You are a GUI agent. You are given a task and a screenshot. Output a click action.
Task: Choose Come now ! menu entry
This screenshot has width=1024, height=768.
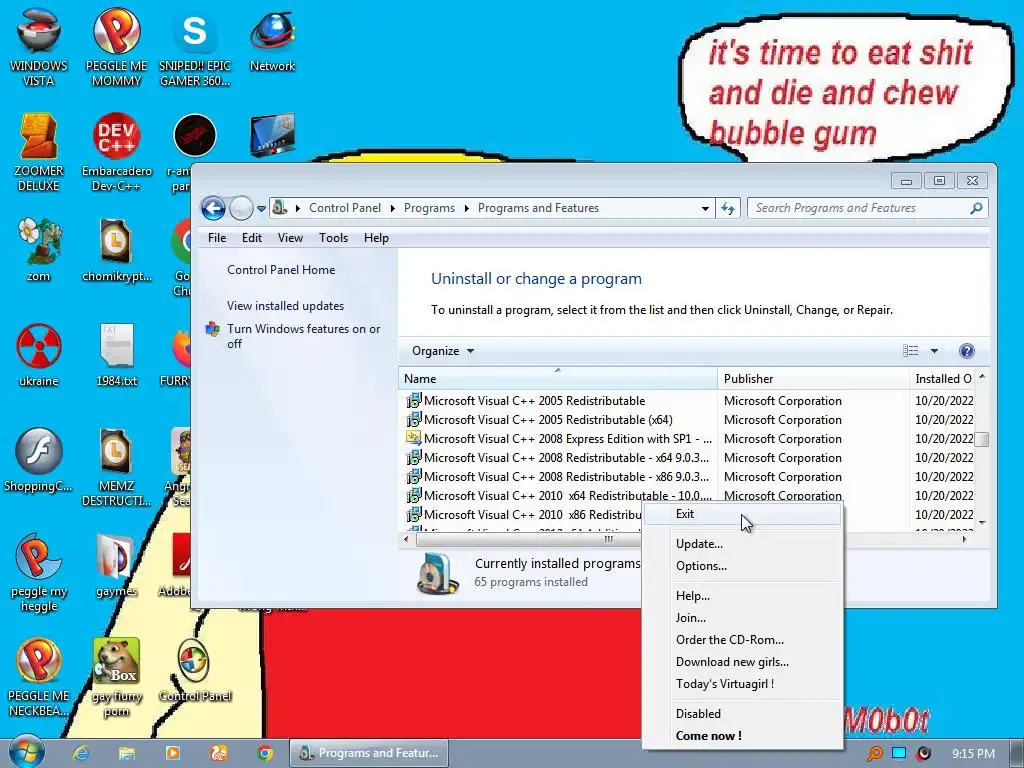743,735
